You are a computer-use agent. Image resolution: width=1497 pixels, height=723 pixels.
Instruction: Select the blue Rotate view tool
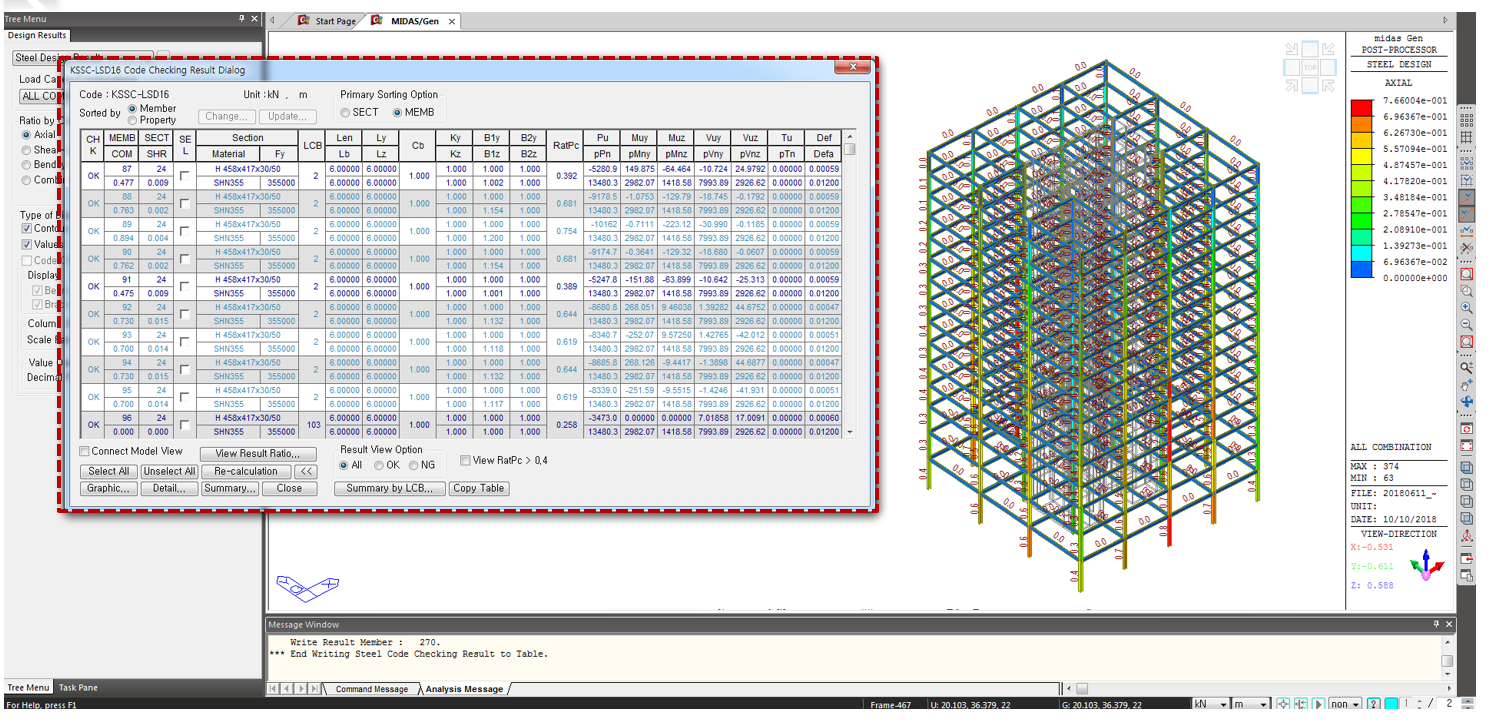pyautogui.click(x=1466, y=402)
